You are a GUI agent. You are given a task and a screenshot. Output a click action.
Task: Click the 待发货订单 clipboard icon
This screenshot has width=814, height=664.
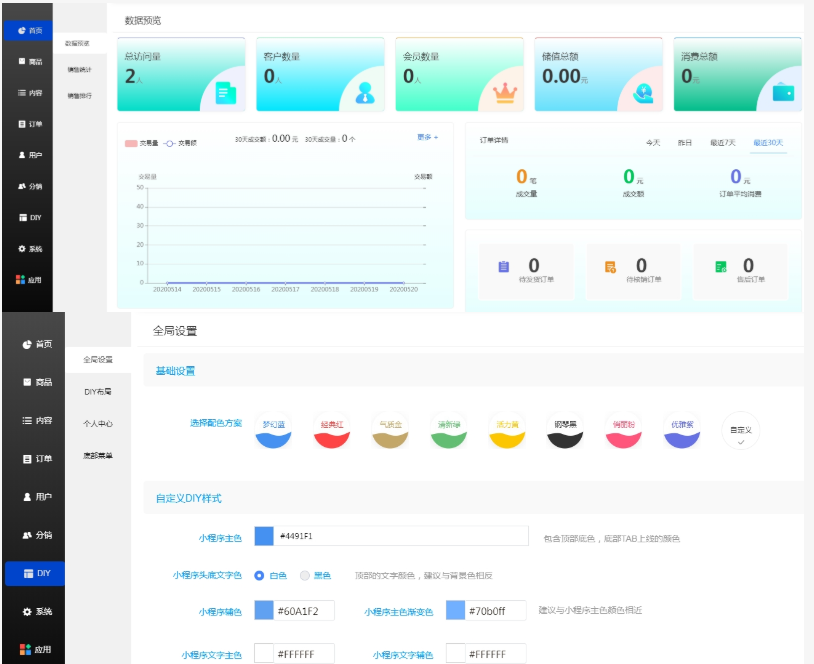pyautogui.click(x=503, y=267)
